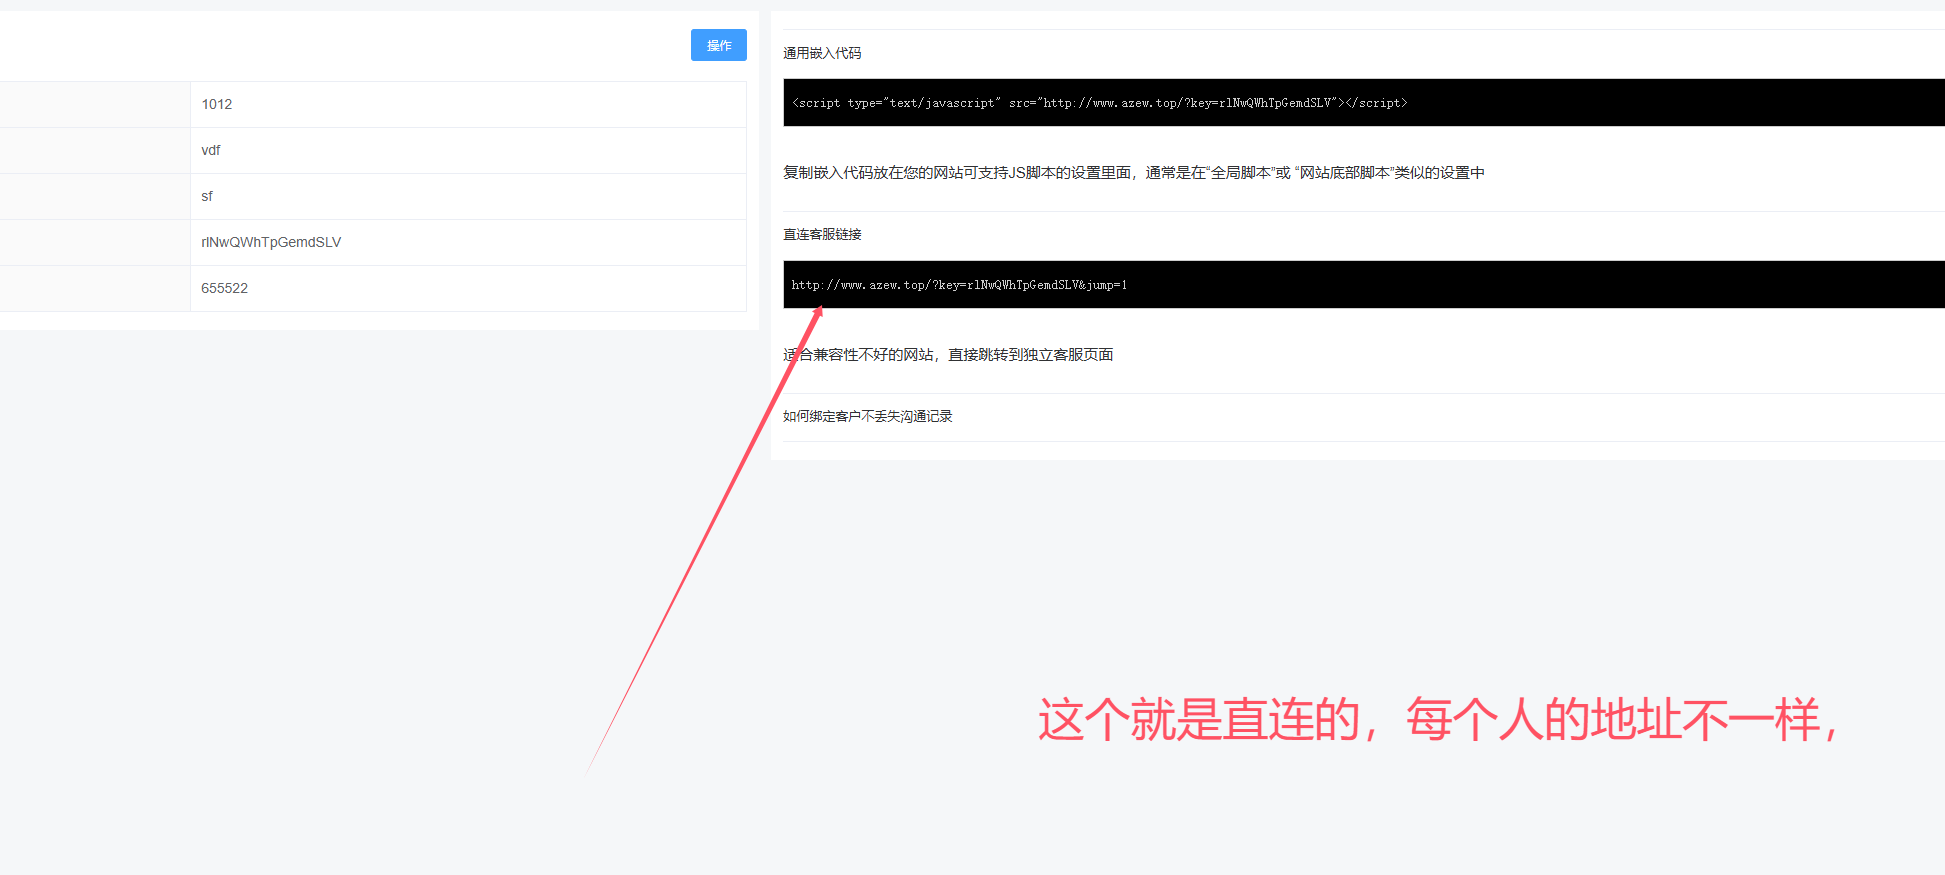
Task: Click the script embed code block
Action: [x=1364, y=102]
